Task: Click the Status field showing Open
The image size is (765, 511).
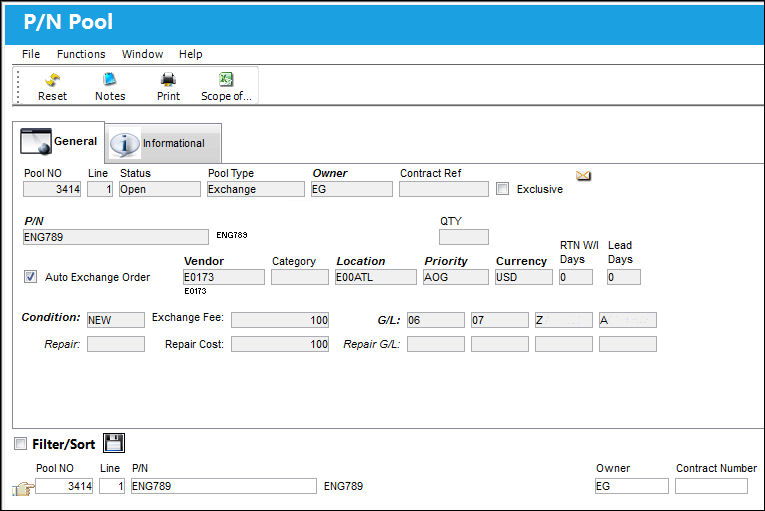Action: (x=160, y=189)
